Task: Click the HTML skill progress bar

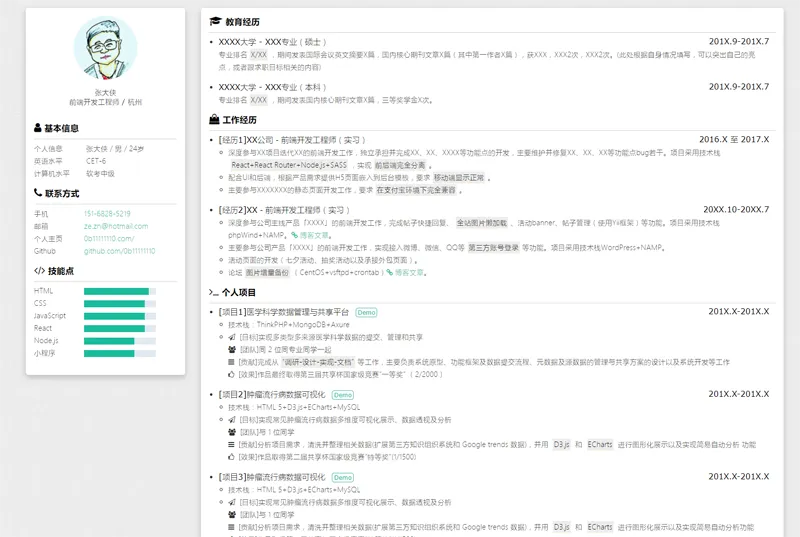Action: tap(120, 291)
